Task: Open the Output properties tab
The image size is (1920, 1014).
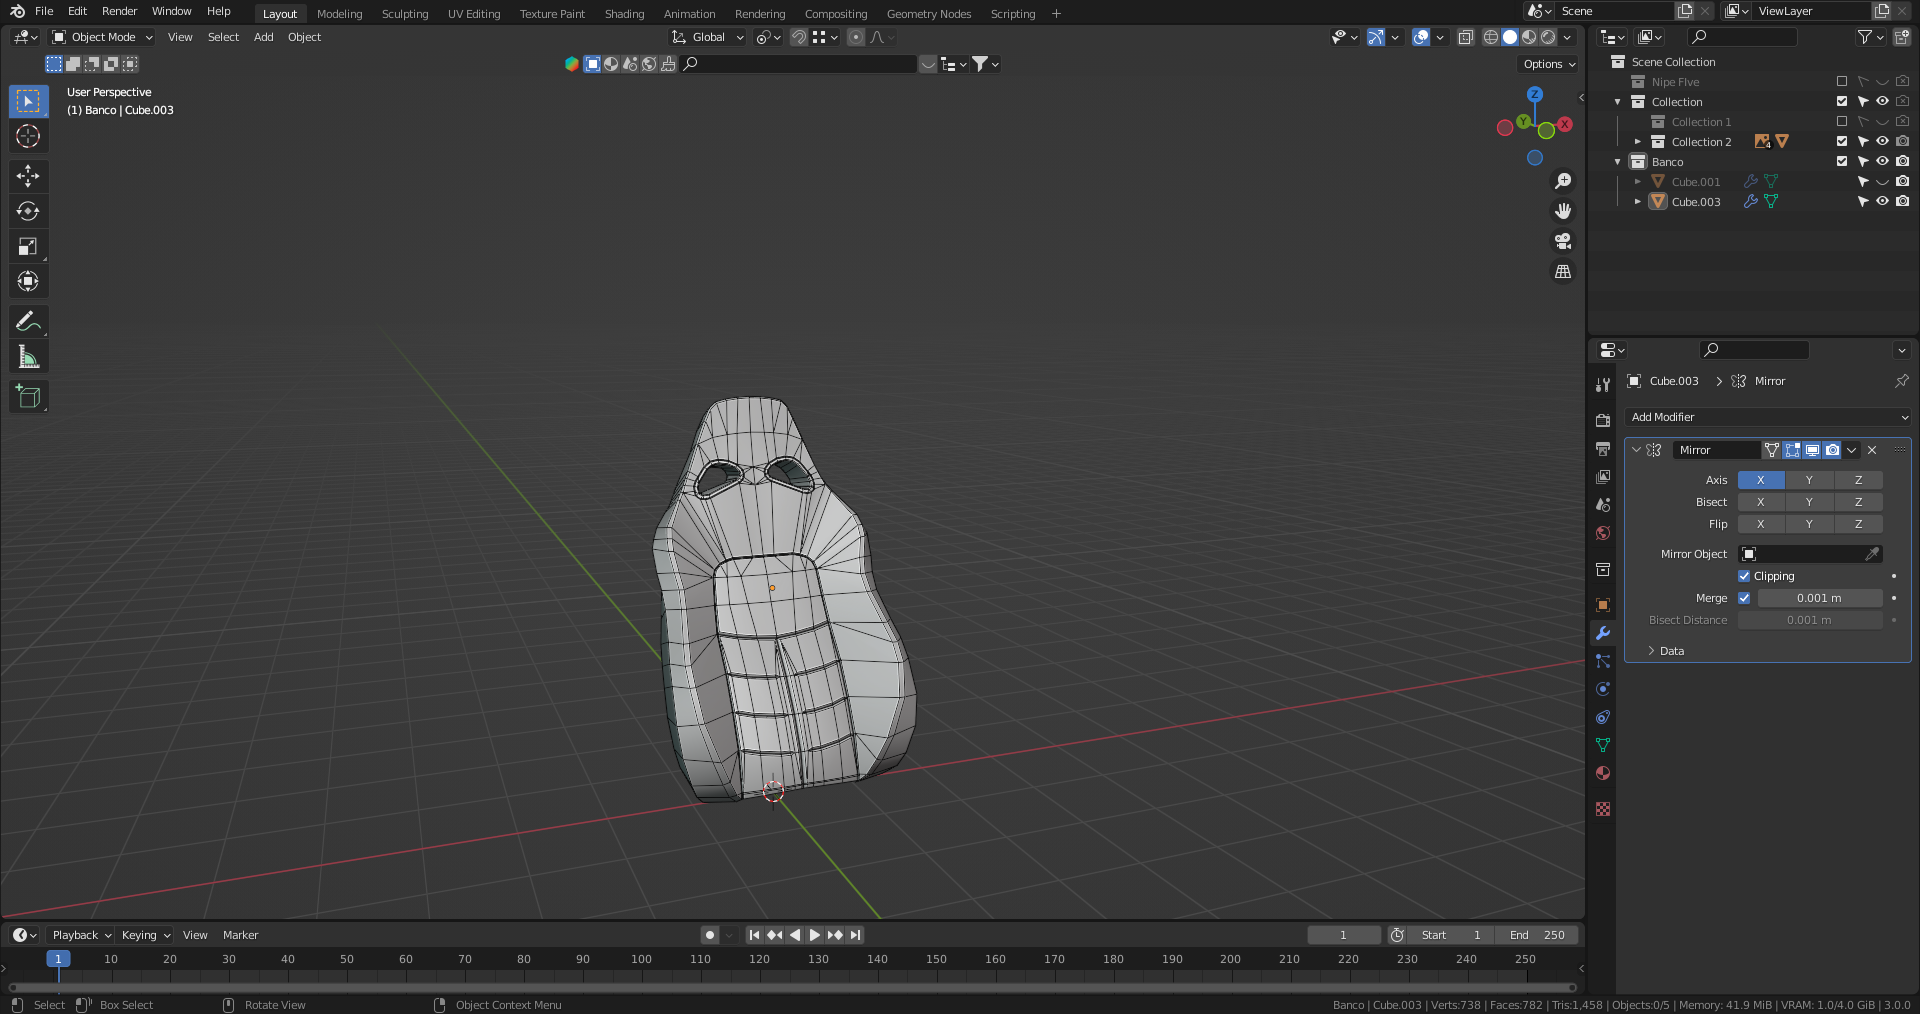Action: click(1603, 449)
